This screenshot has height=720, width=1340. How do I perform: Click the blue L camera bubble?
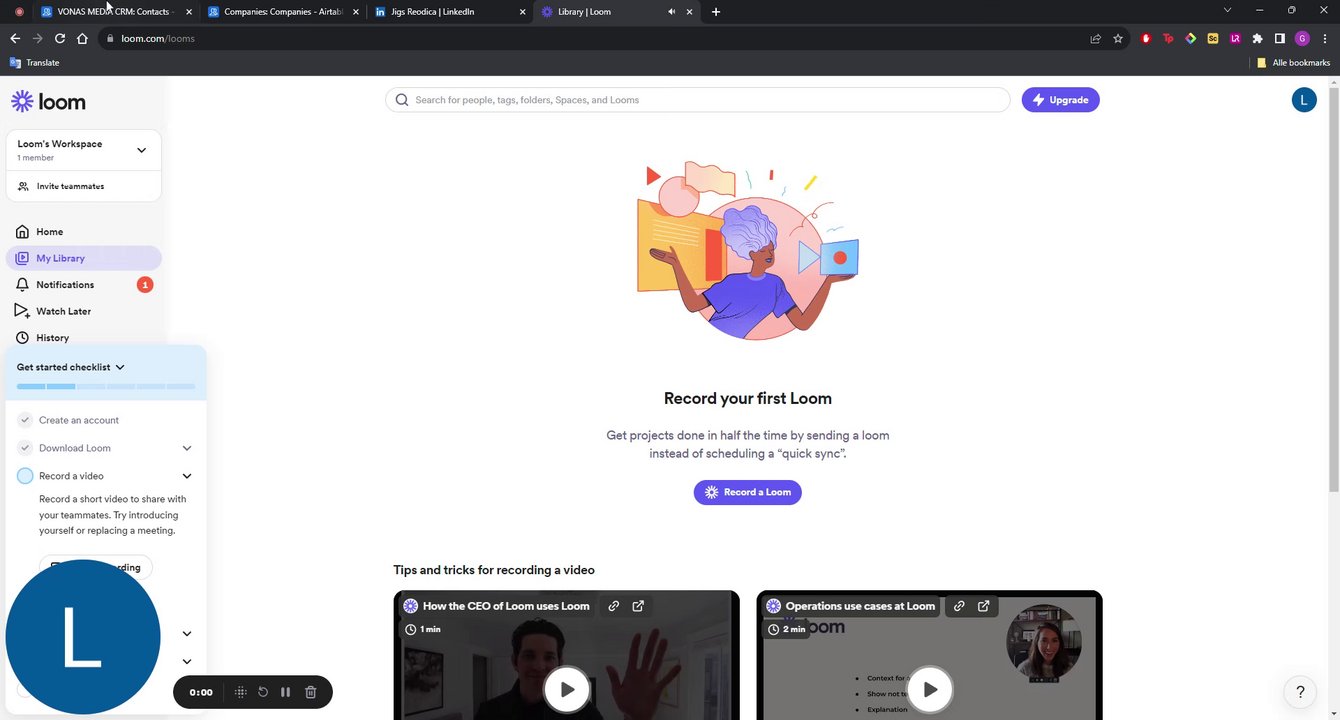tap(83, 637)
